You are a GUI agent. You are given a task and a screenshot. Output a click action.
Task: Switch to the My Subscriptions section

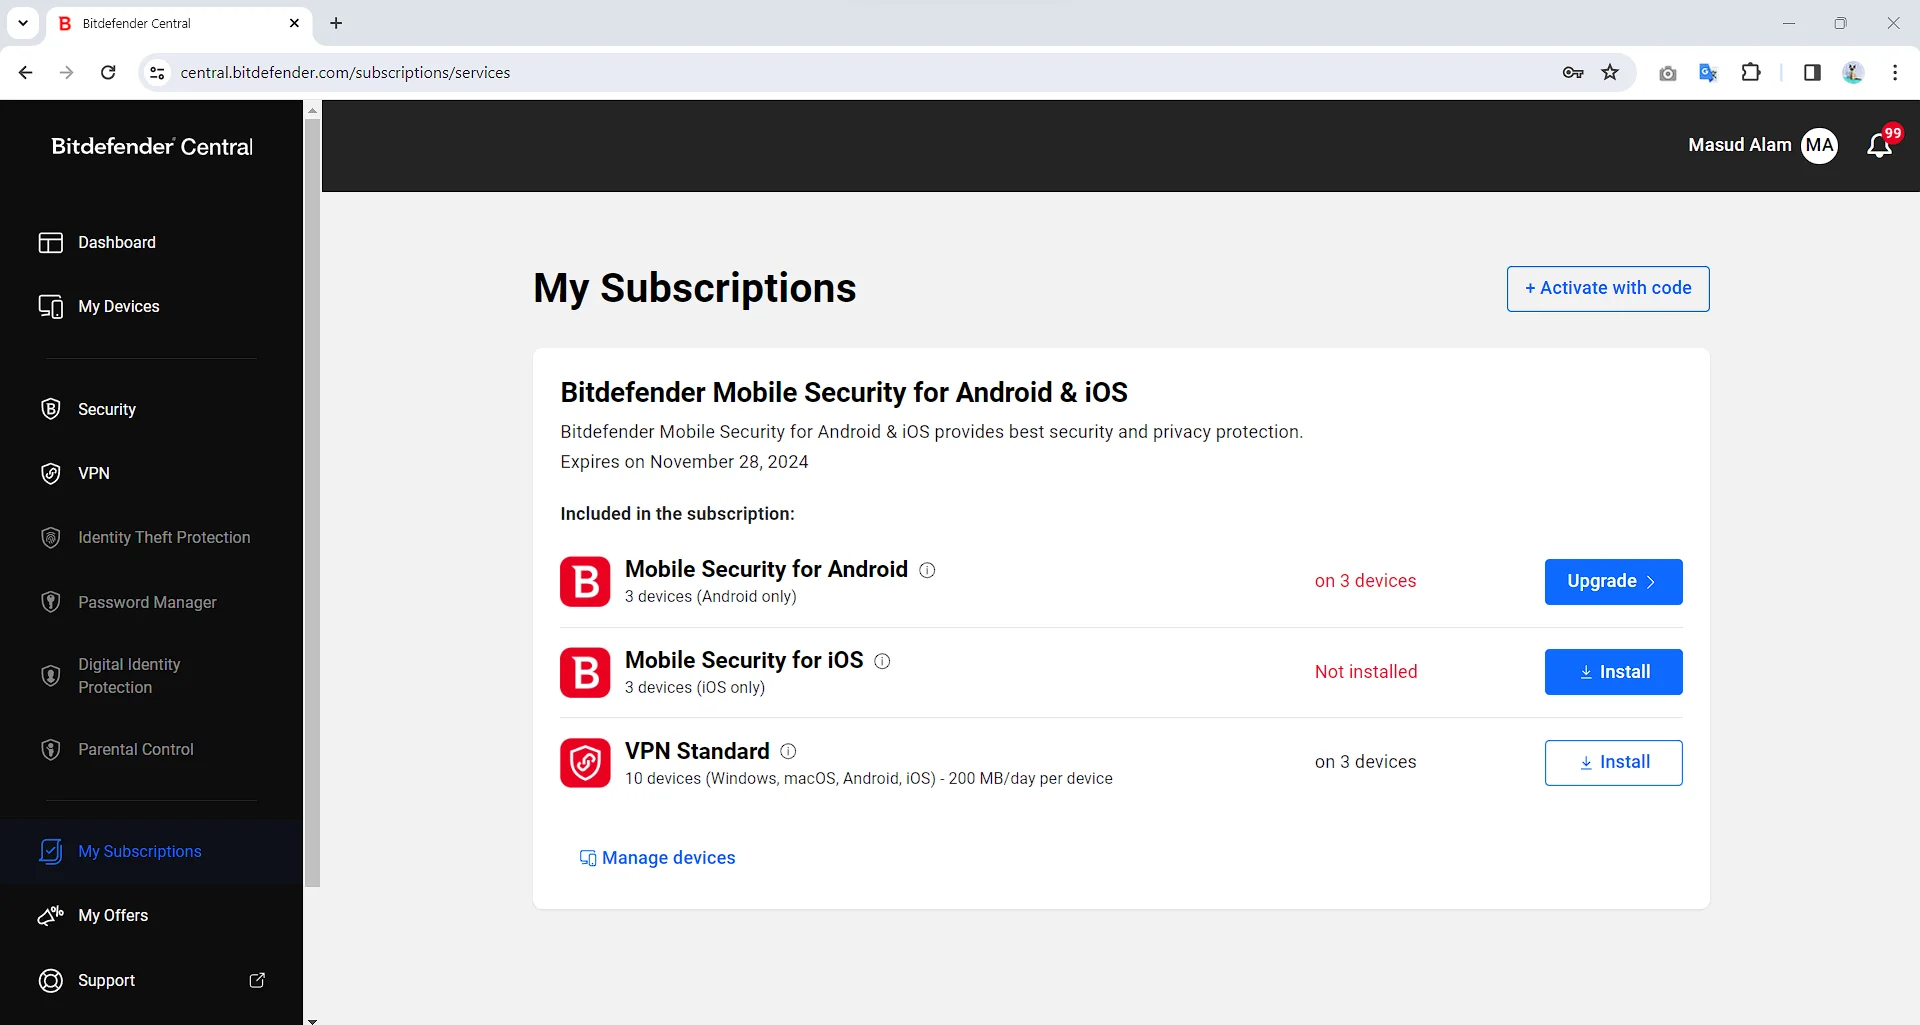[x=139, y=851]
